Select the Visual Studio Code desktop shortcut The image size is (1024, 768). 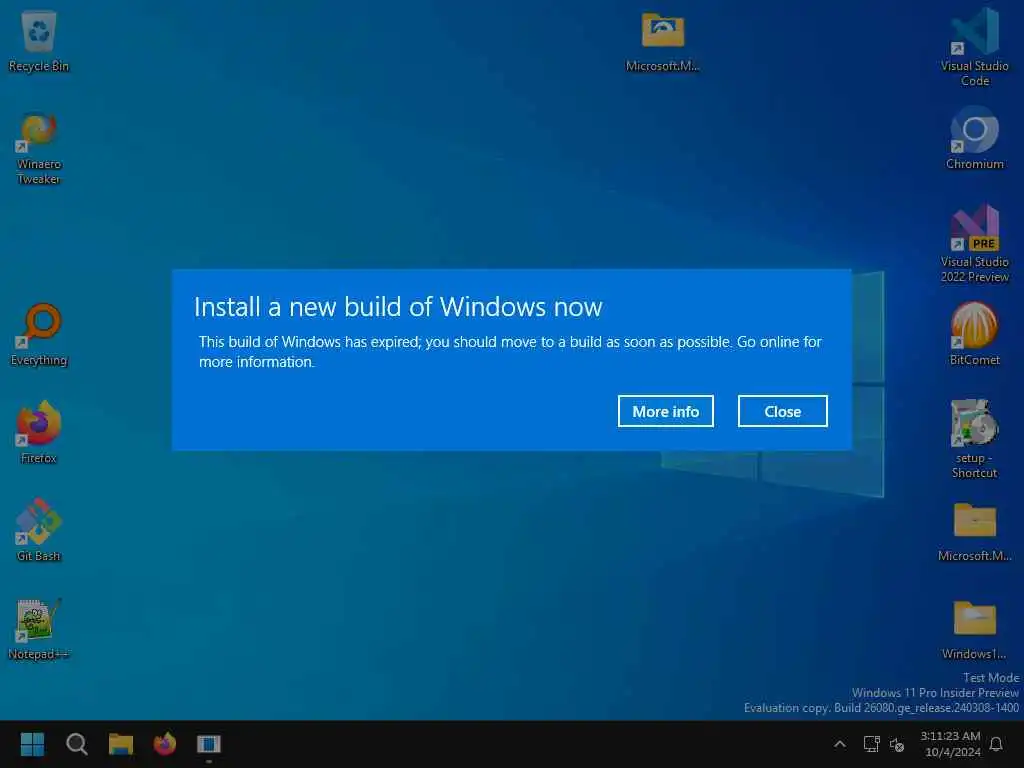click(x=974, y=47)
